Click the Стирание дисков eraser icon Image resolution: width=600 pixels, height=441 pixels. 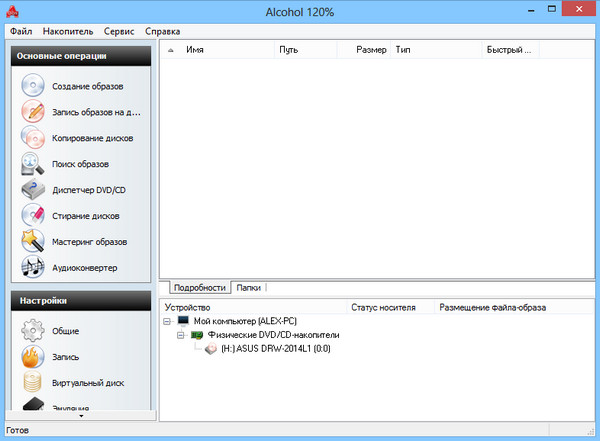click(34, 216)
